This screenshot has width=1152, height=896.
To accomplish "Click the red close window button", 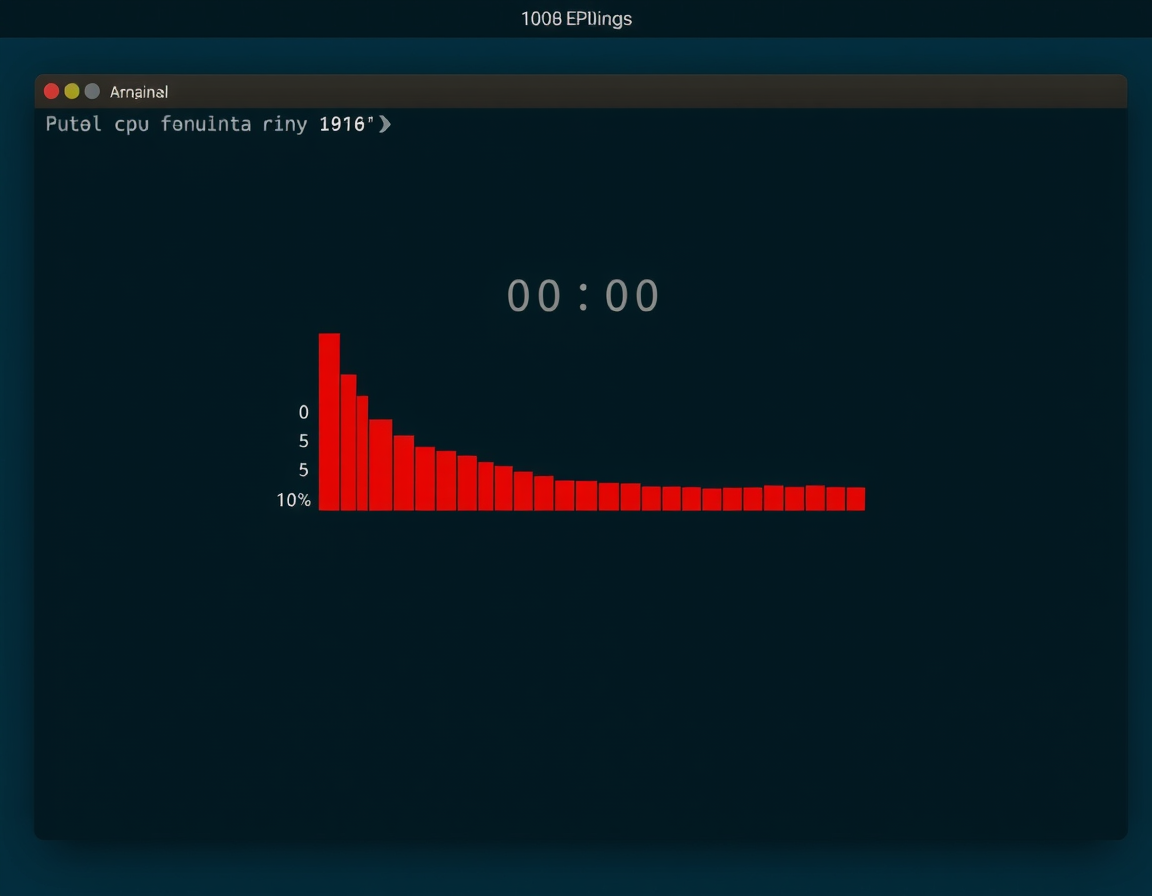I will coord(51,91).
